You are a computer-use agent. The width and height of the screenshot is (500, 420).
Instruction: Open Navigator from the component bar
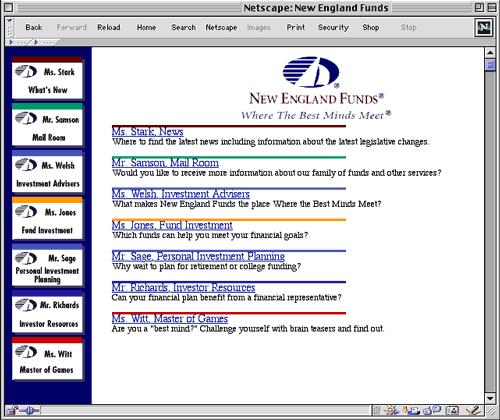coord(391,410)
